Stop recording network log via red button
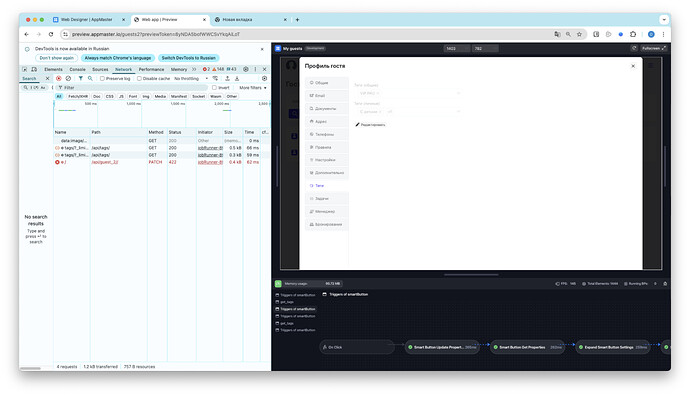 [x=59, y=78]
